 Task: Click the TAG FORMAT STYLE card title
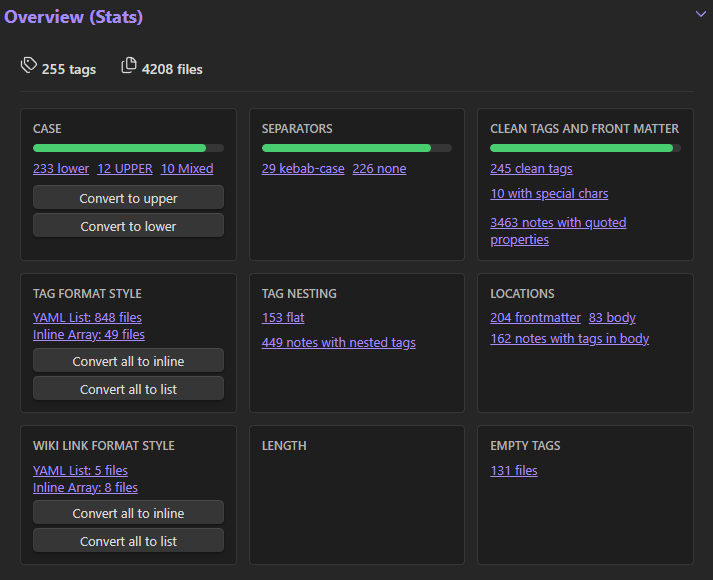coord(87,294)
